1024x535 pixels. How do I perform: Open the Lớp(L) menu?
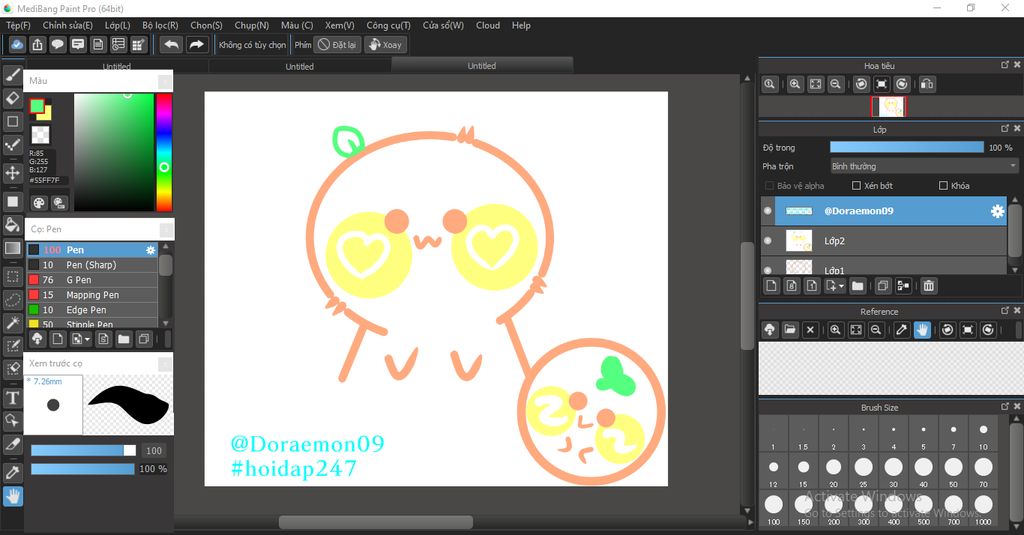118,25
